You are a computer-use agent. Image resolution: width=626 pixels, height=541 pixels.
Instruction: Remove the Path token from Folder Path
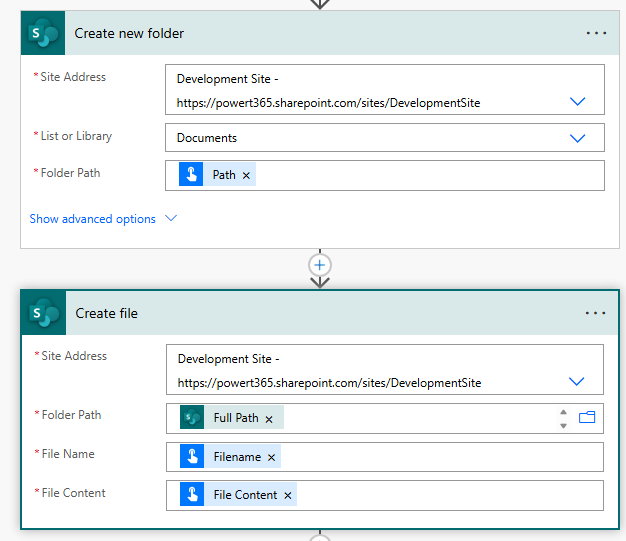coord(247,175)
